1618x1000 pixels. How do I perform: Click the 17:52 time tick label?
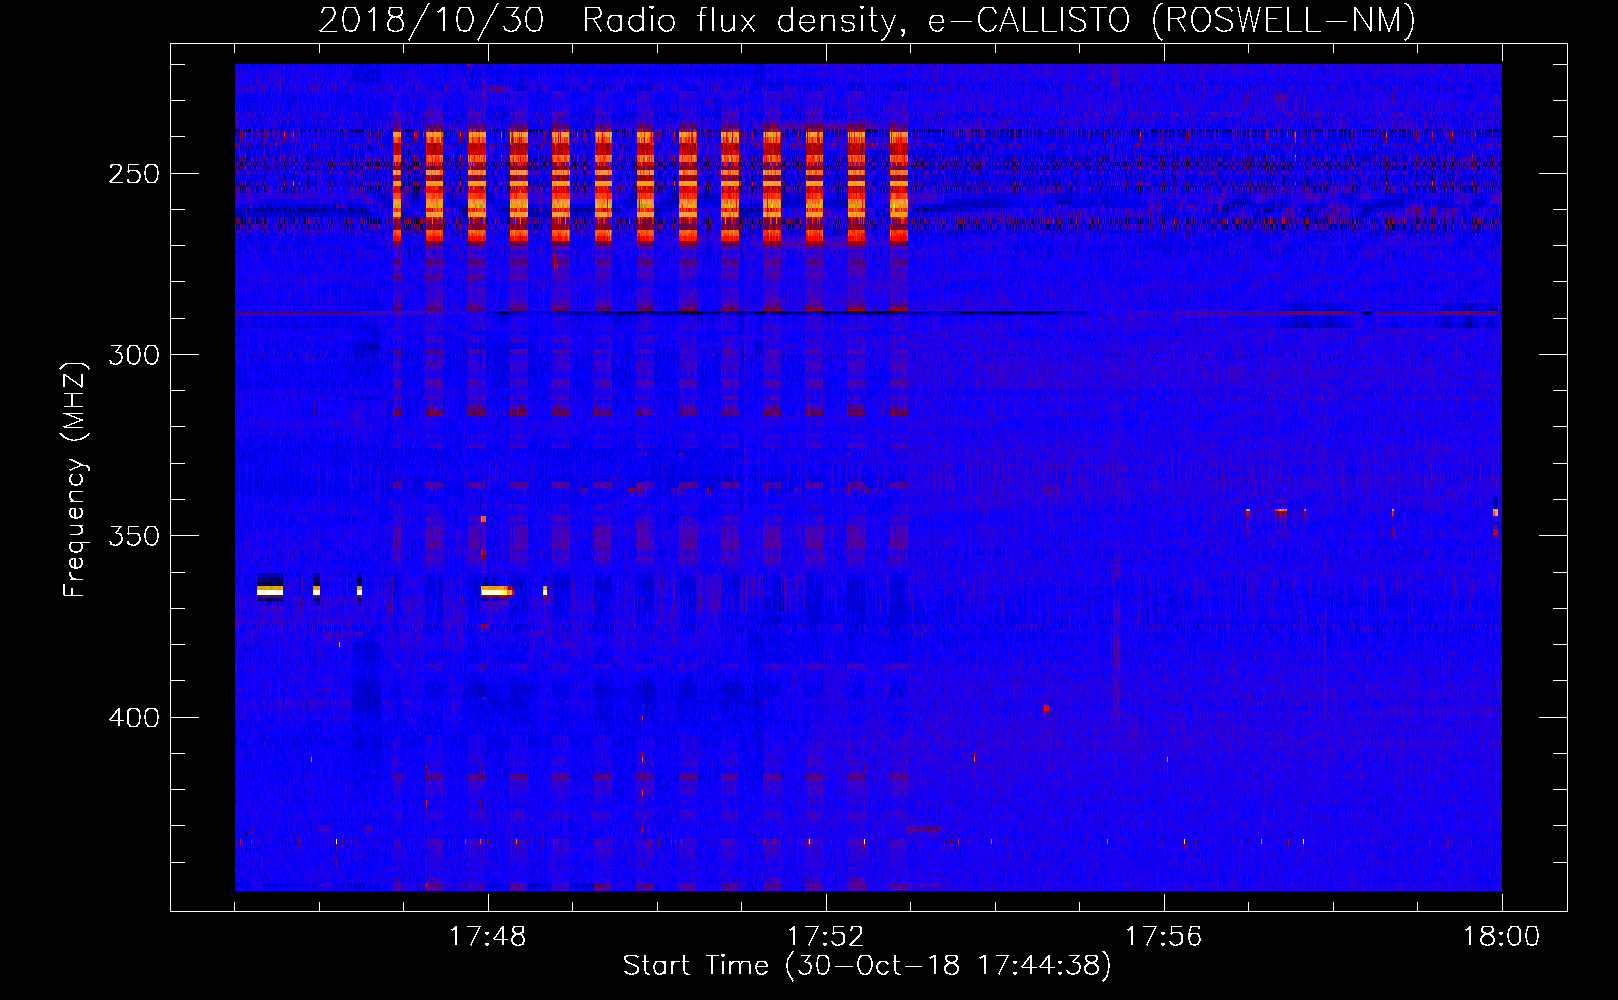[x=825, y=937]
